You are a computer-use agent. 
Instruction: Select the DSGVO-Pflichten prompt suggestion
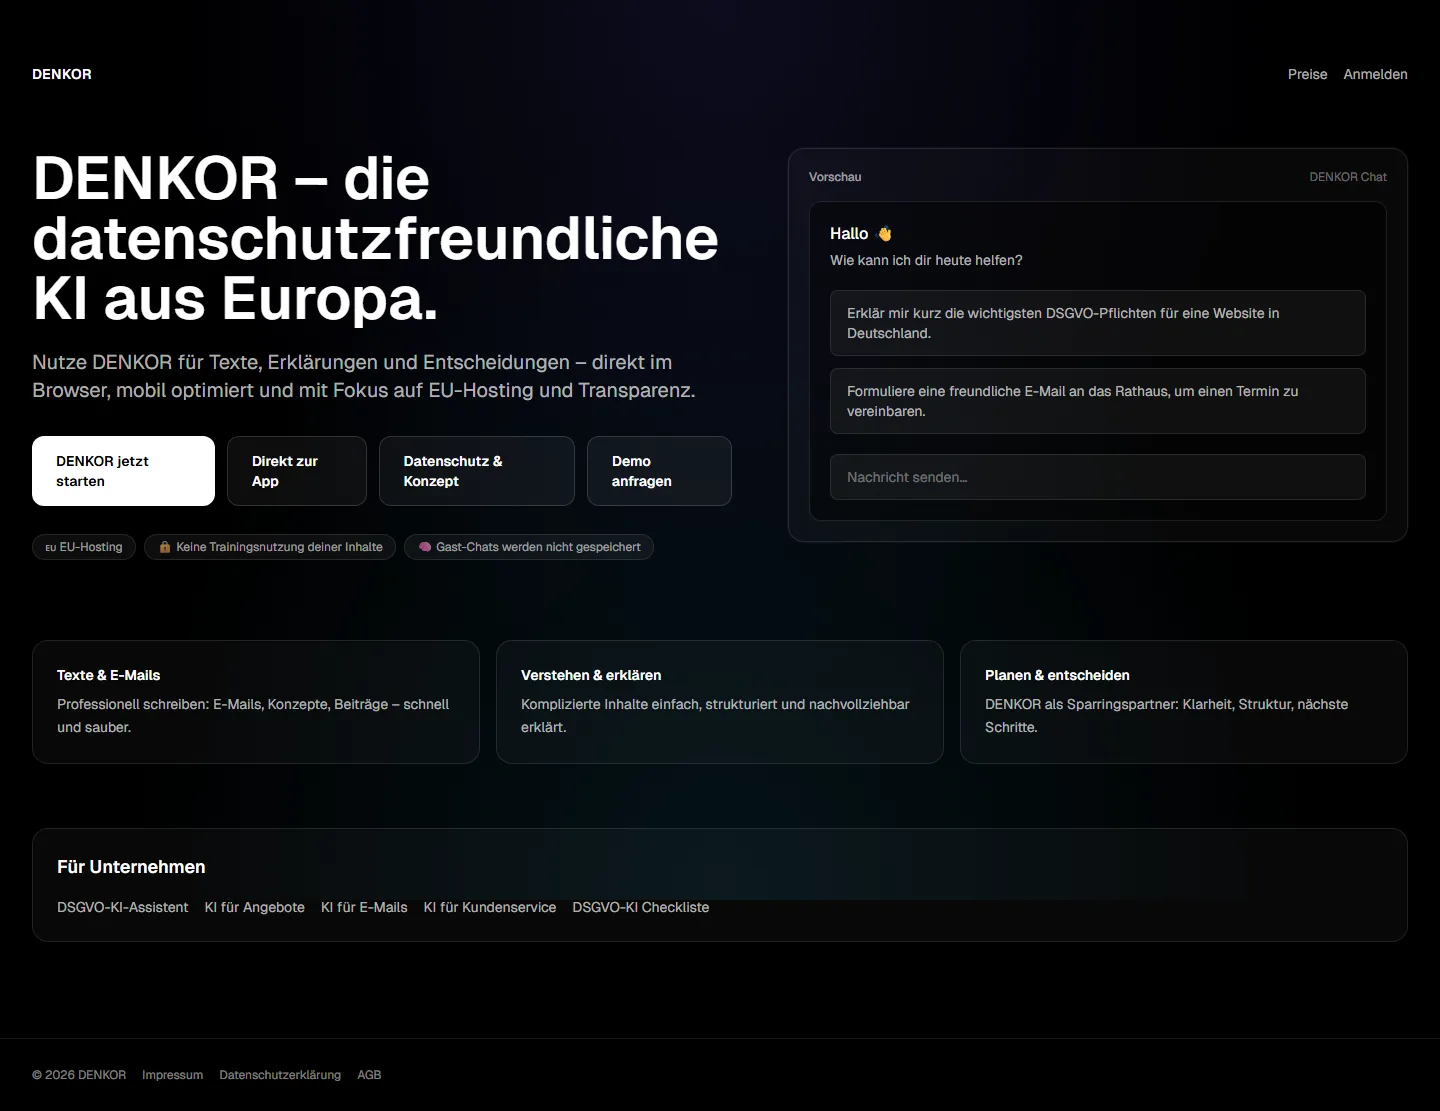(x=1098, y=323)
